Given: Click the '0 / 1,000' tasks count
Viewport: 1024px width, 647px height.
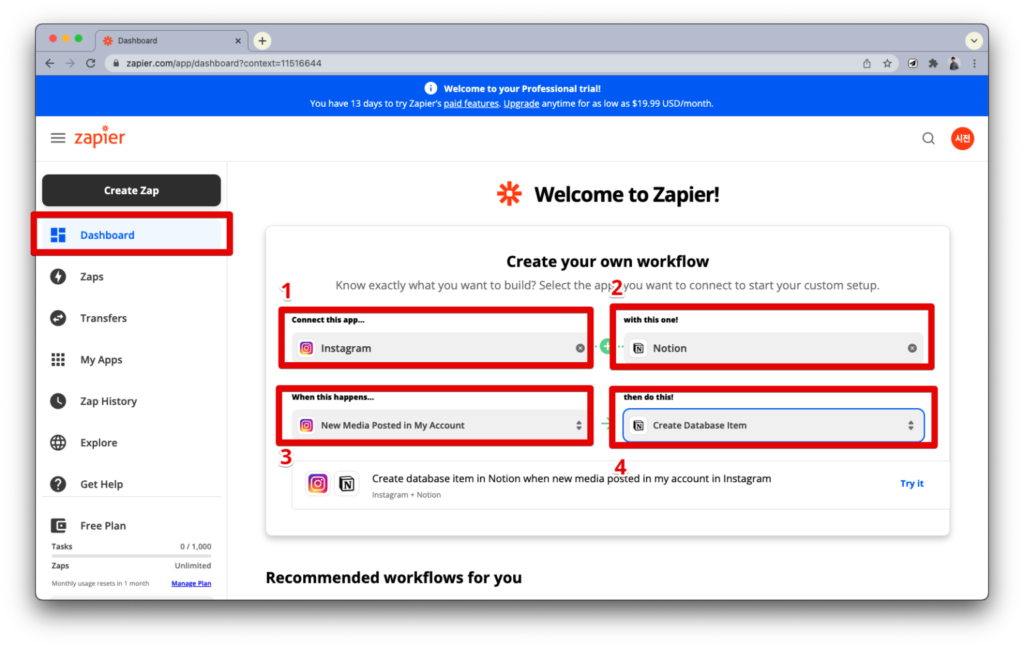Looking at the screenshot, I should click(195, 546).
